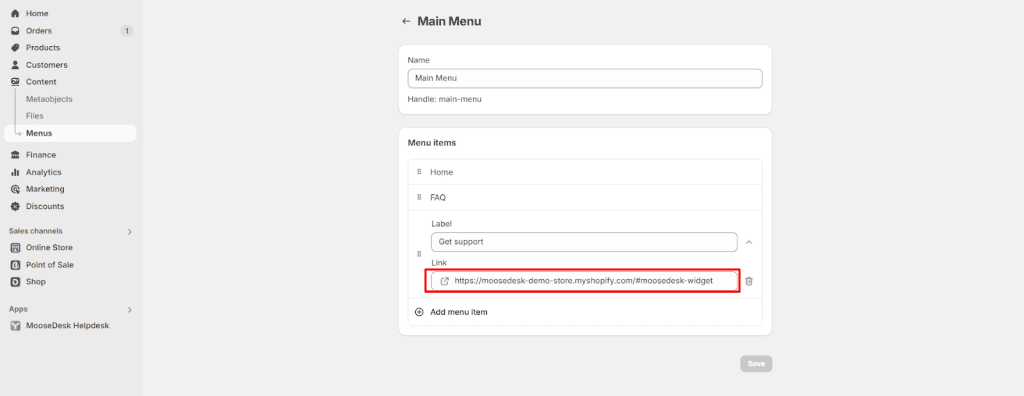Expand the Apps section chevron
This screenshot has width=1024, height=396.
coord(129,309)
